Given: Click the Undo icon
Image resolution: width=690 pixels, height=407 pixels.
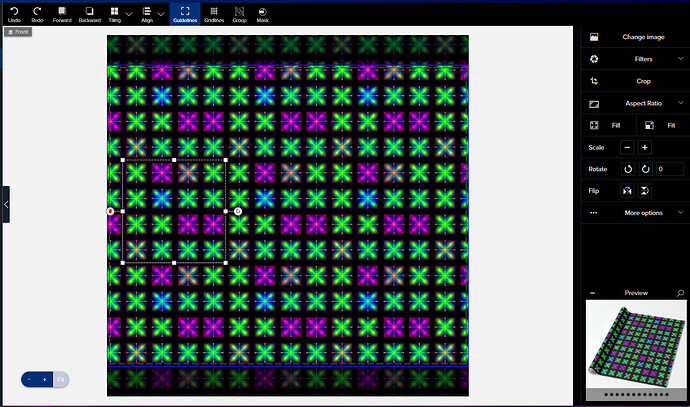Looking at the screenshot, I should click(14, 11).
